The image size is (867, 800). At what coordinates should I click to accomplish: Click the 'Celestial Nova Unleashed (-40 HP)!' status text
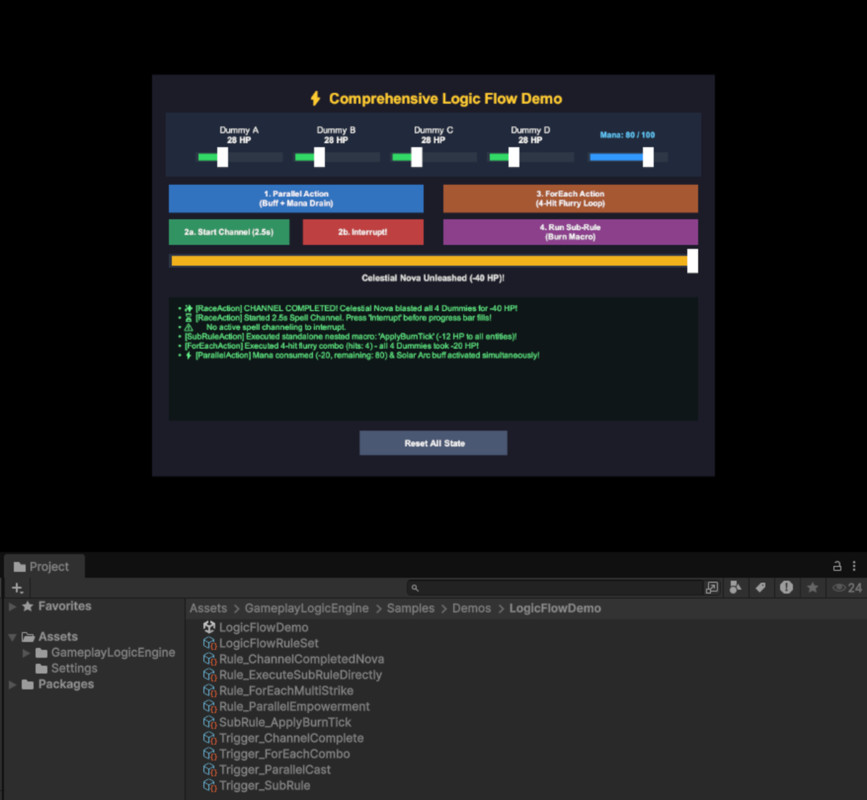433,278
